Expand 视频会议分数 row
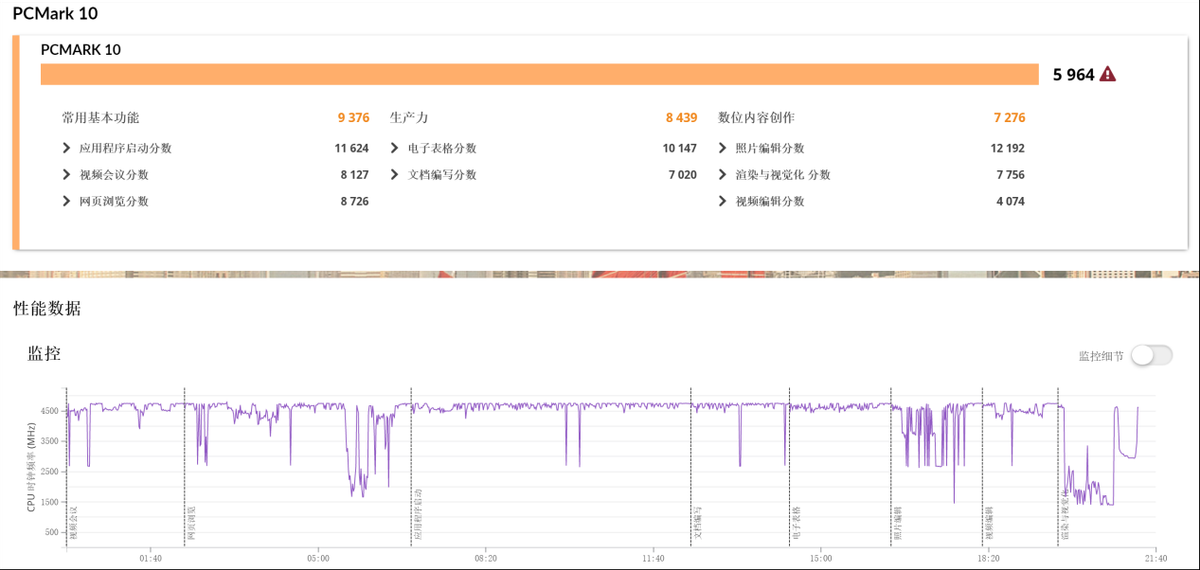The image size is (1200, 570). point(66,175)
